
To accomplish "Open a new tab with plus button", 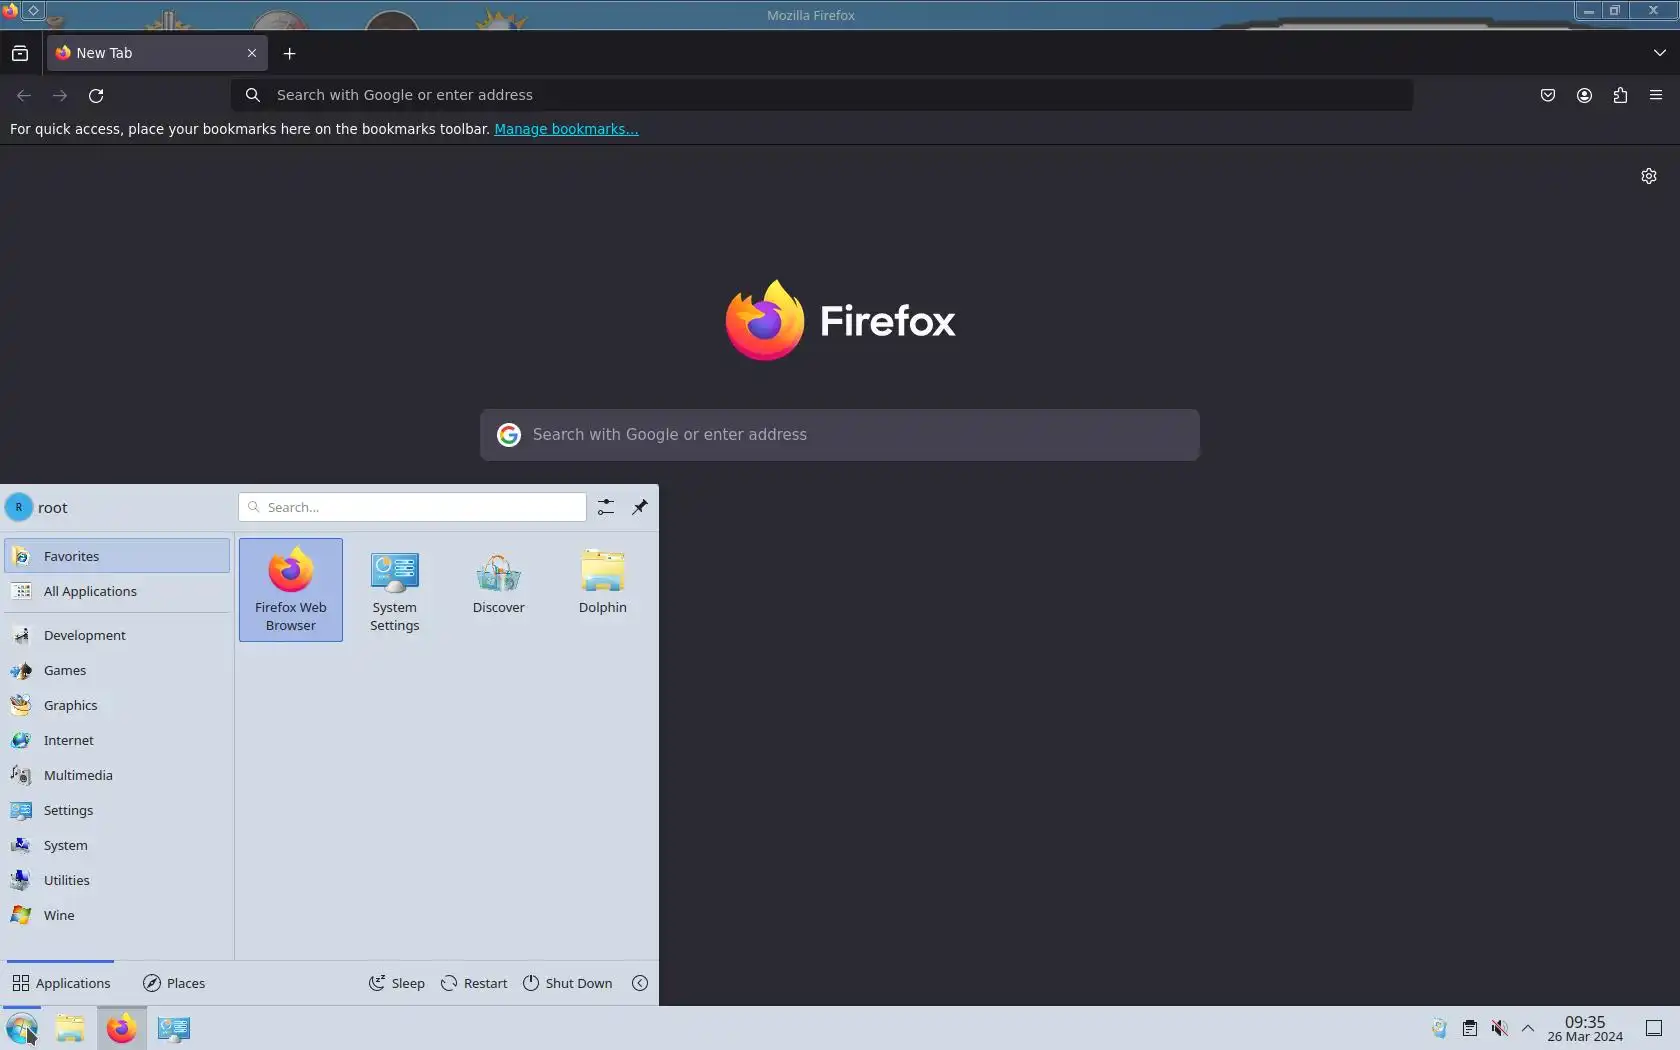I will click(x=290, y=53).
